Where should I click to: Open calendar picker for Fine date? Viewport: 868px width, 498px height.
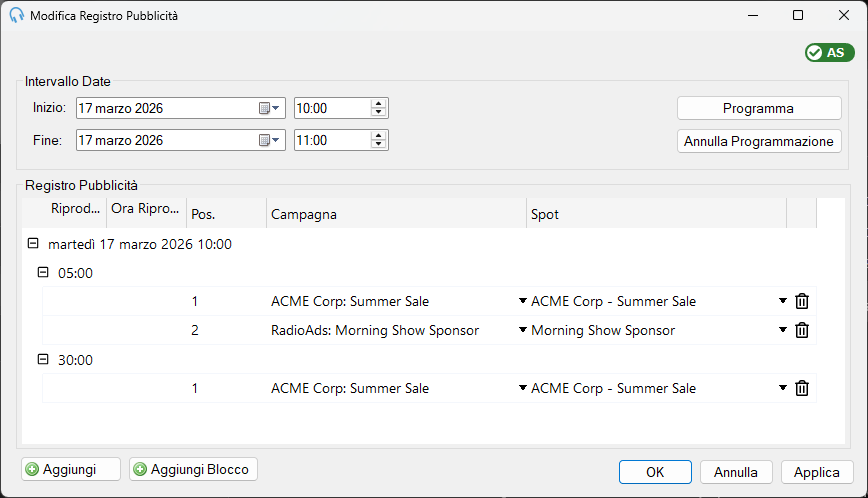click(269, 141)
